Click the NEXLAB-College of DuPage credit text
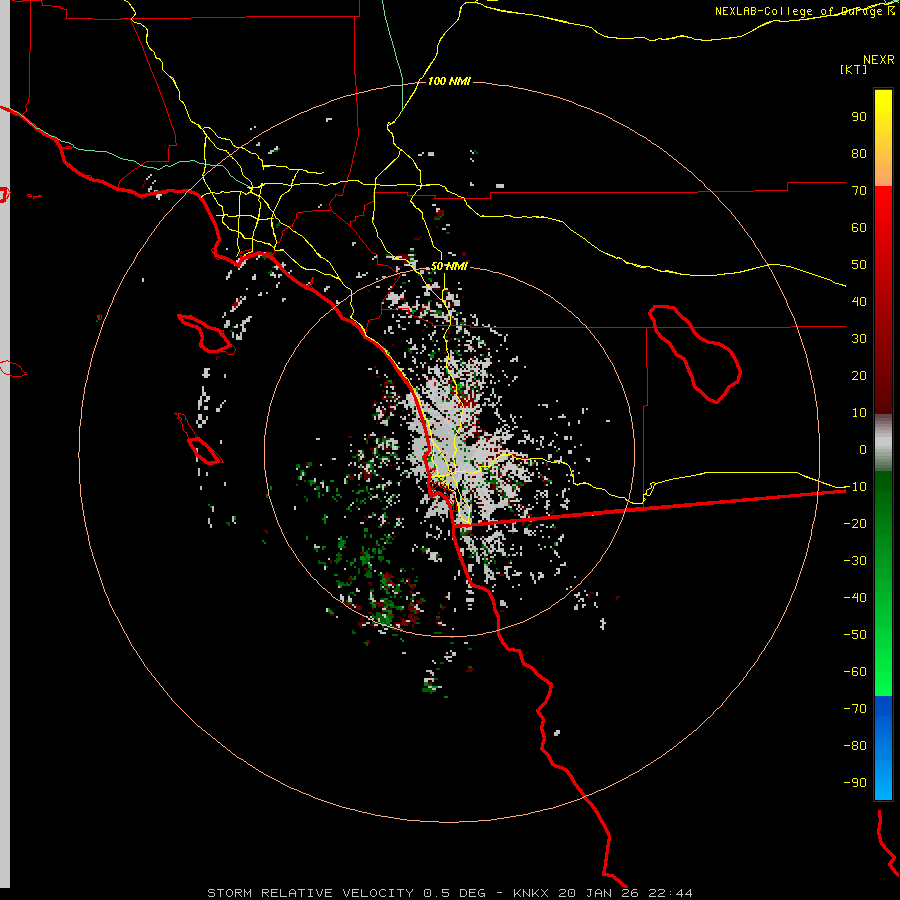 click(804, 11)
